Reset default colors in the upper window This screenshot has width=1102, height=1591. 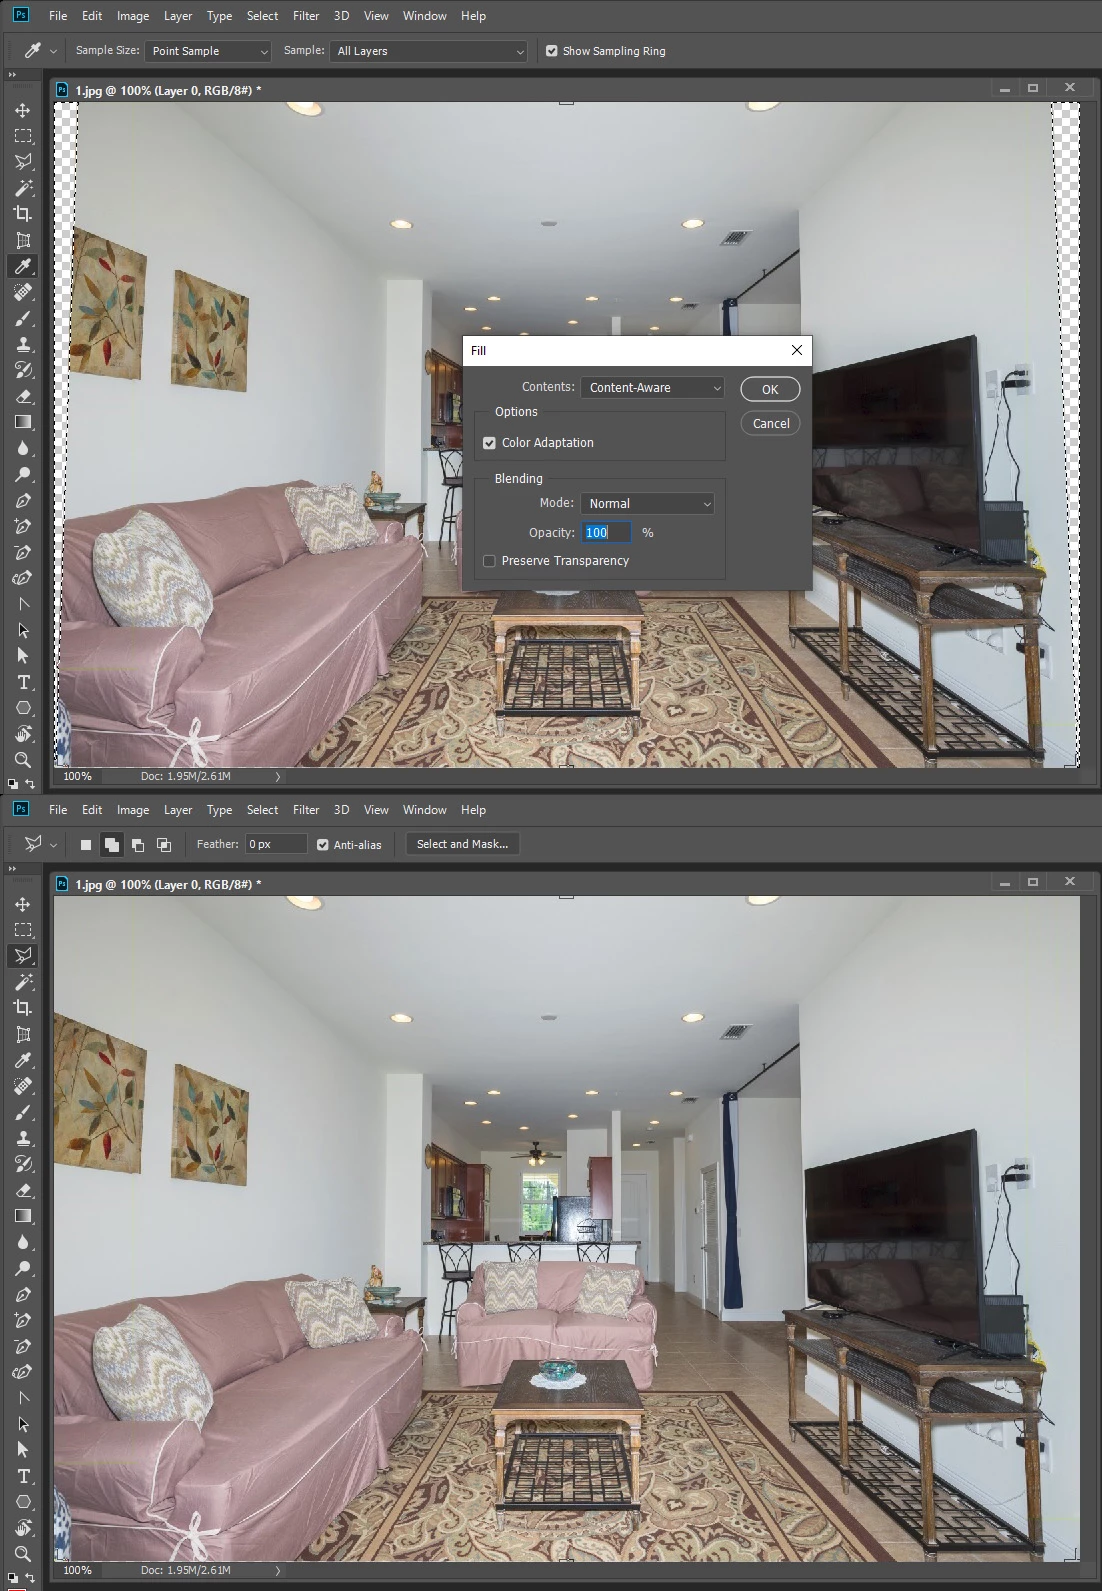click(x=13, y=784)
